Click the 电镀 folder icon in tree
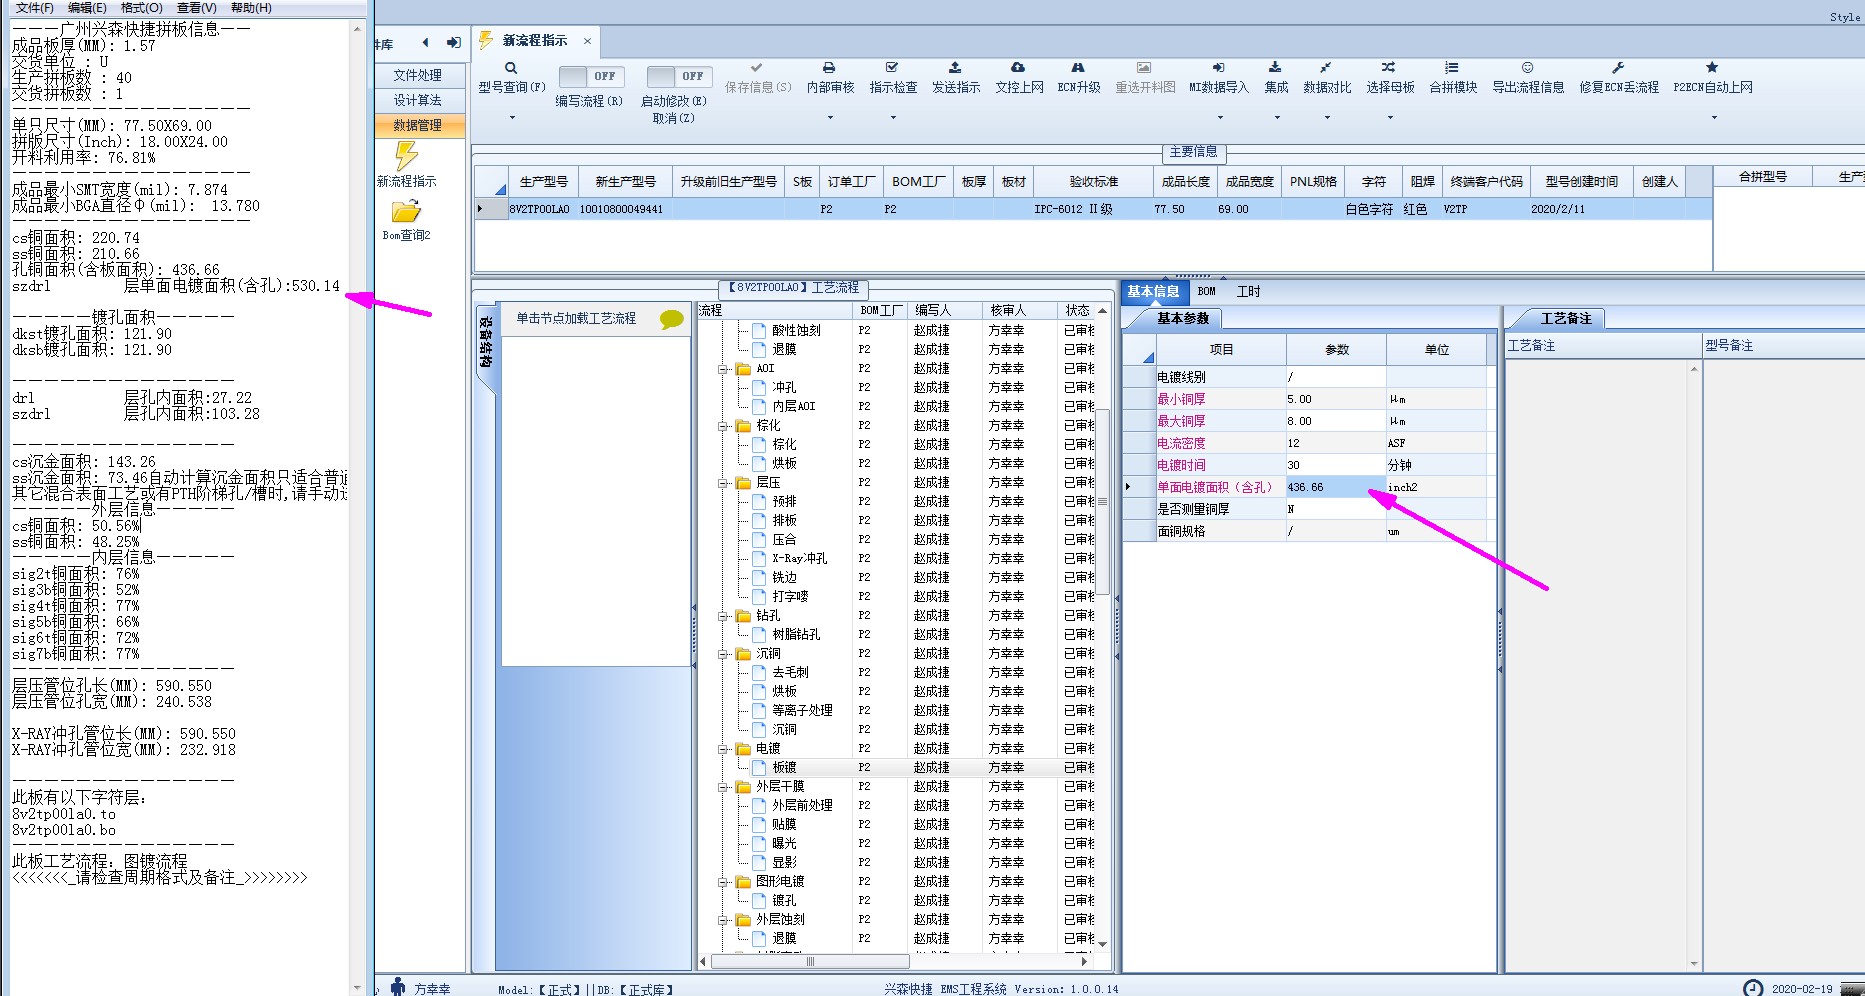The image size is (1865, 996). tap(743, 748)
